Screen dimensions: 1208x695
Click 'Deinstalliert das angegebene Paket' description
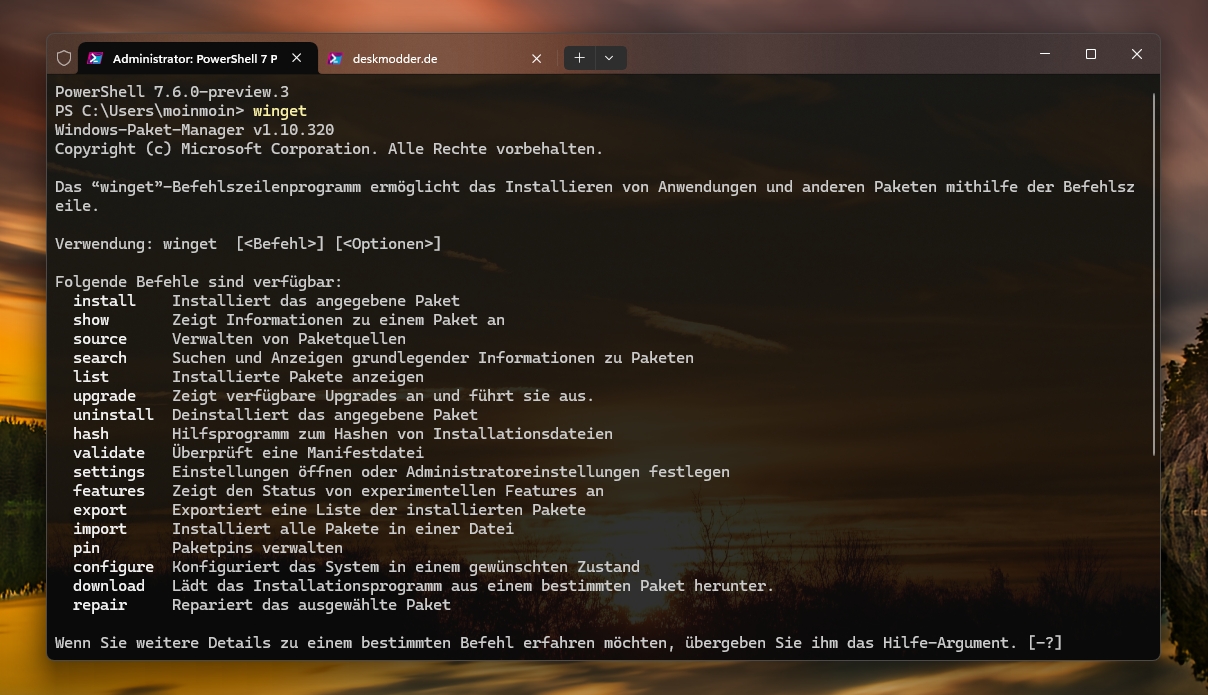[x=325, y=415]
